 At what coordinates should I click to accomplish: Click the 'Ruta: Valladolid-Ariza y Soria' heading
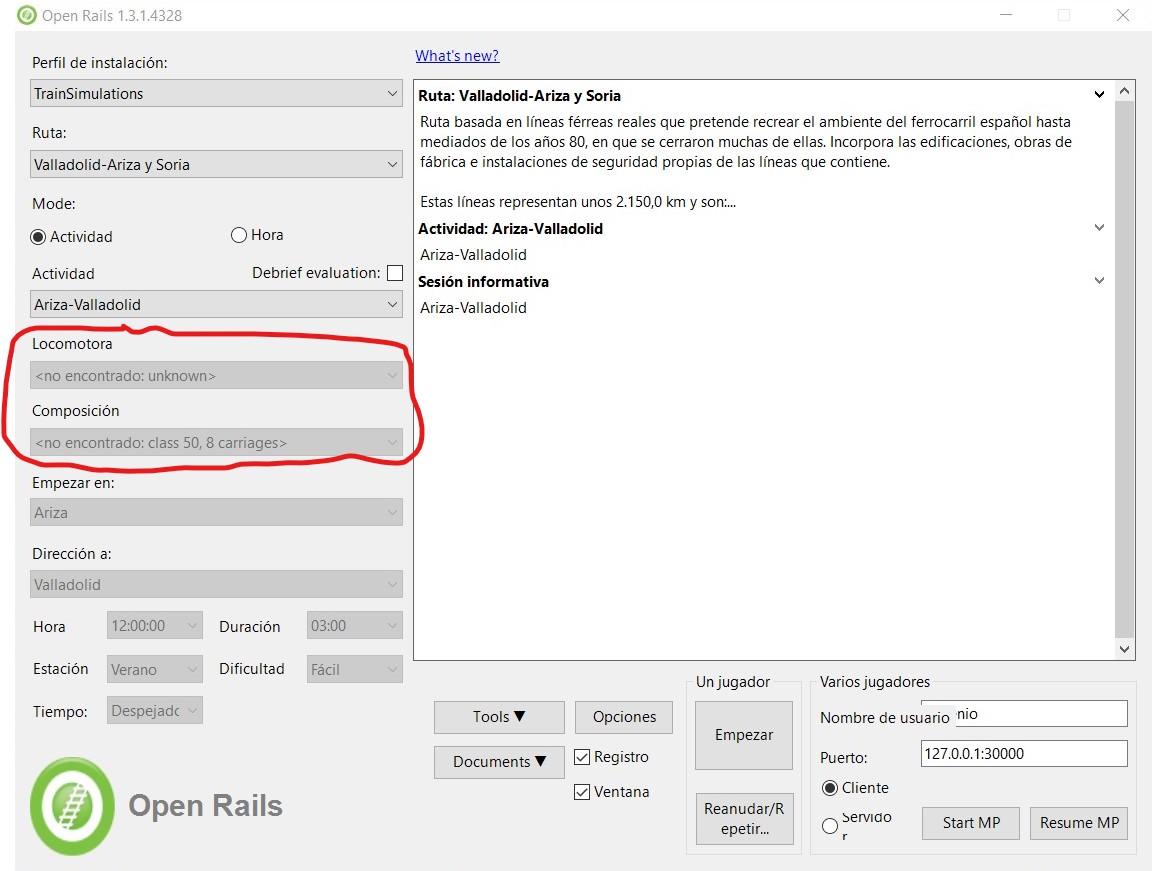point(519,95)
